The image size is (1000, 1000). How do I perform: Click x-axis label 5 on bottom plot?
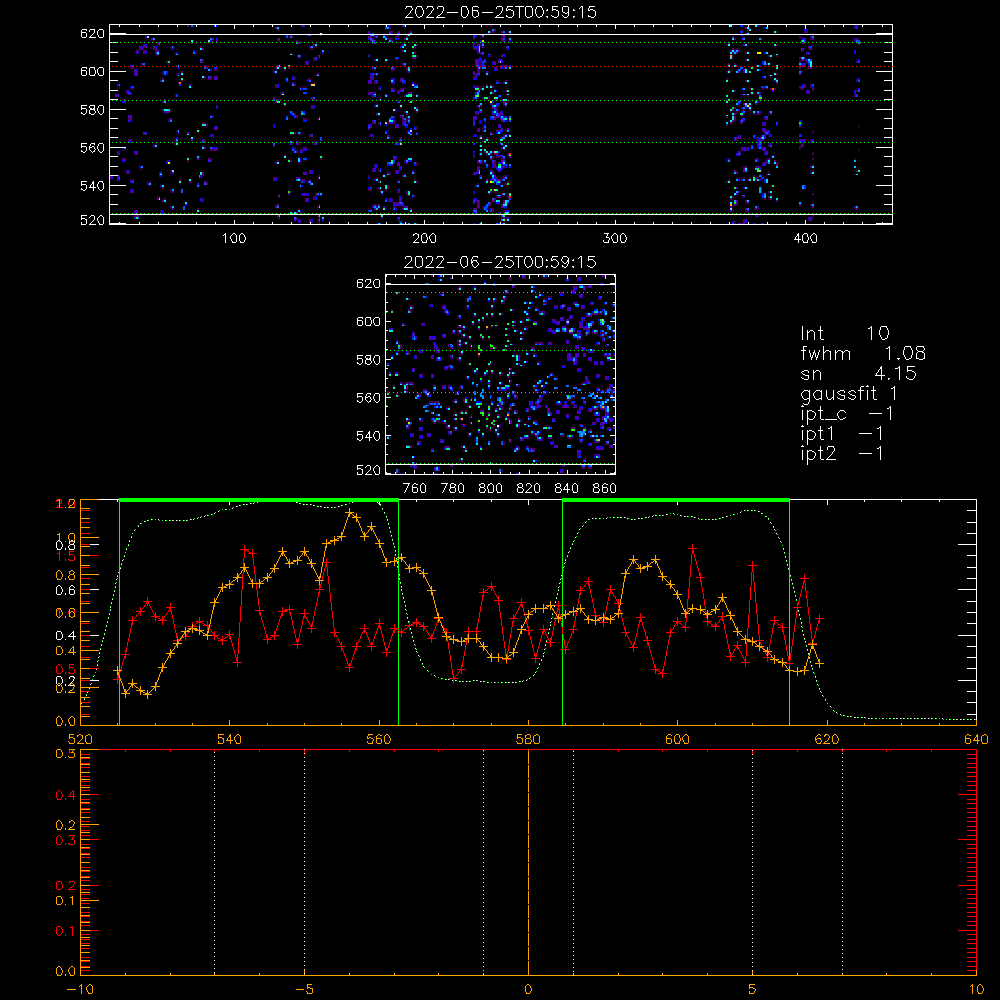(x=753, y=990)
